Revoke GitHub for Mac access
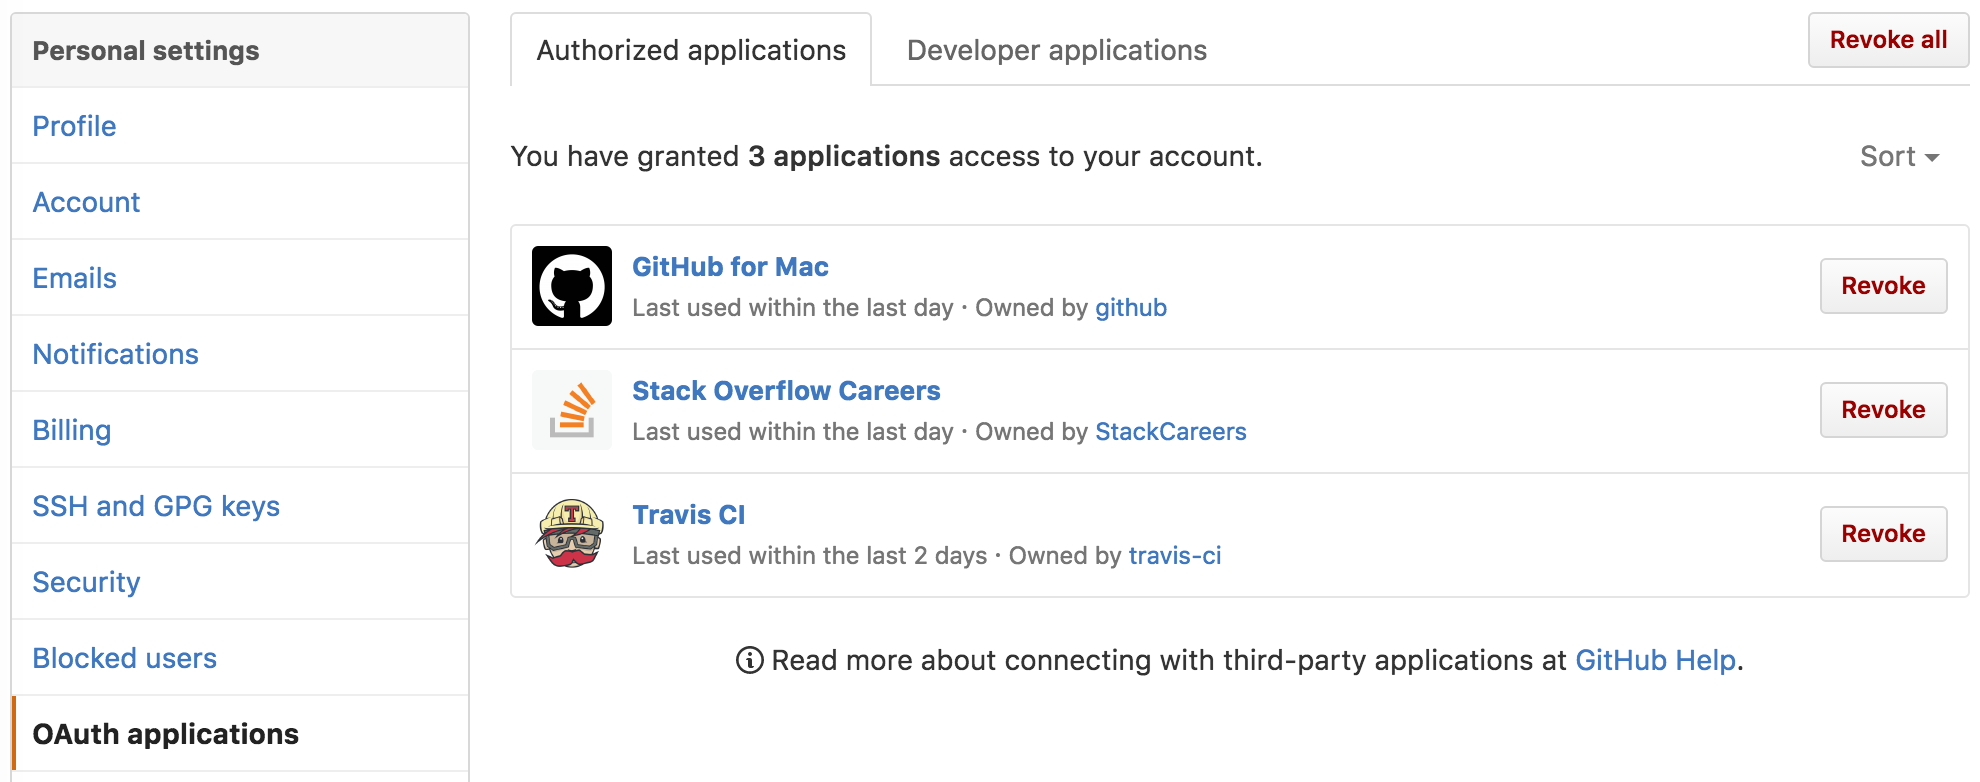This screenshot has height=782, width=1980. pyautogui.click(x=1883, y=286)
